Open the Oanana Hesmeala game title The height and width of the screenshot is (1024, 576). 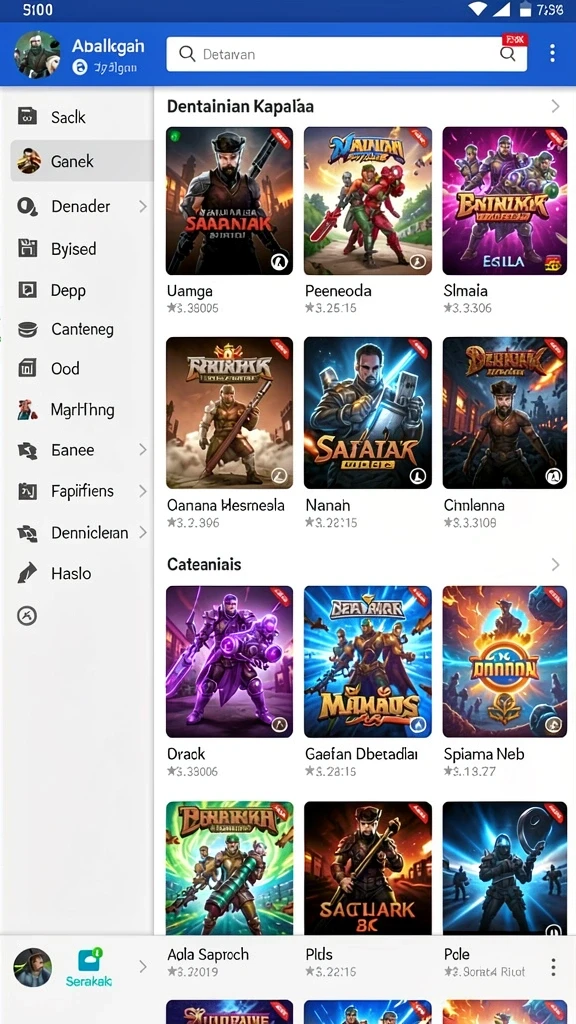(x=225, y=505)
